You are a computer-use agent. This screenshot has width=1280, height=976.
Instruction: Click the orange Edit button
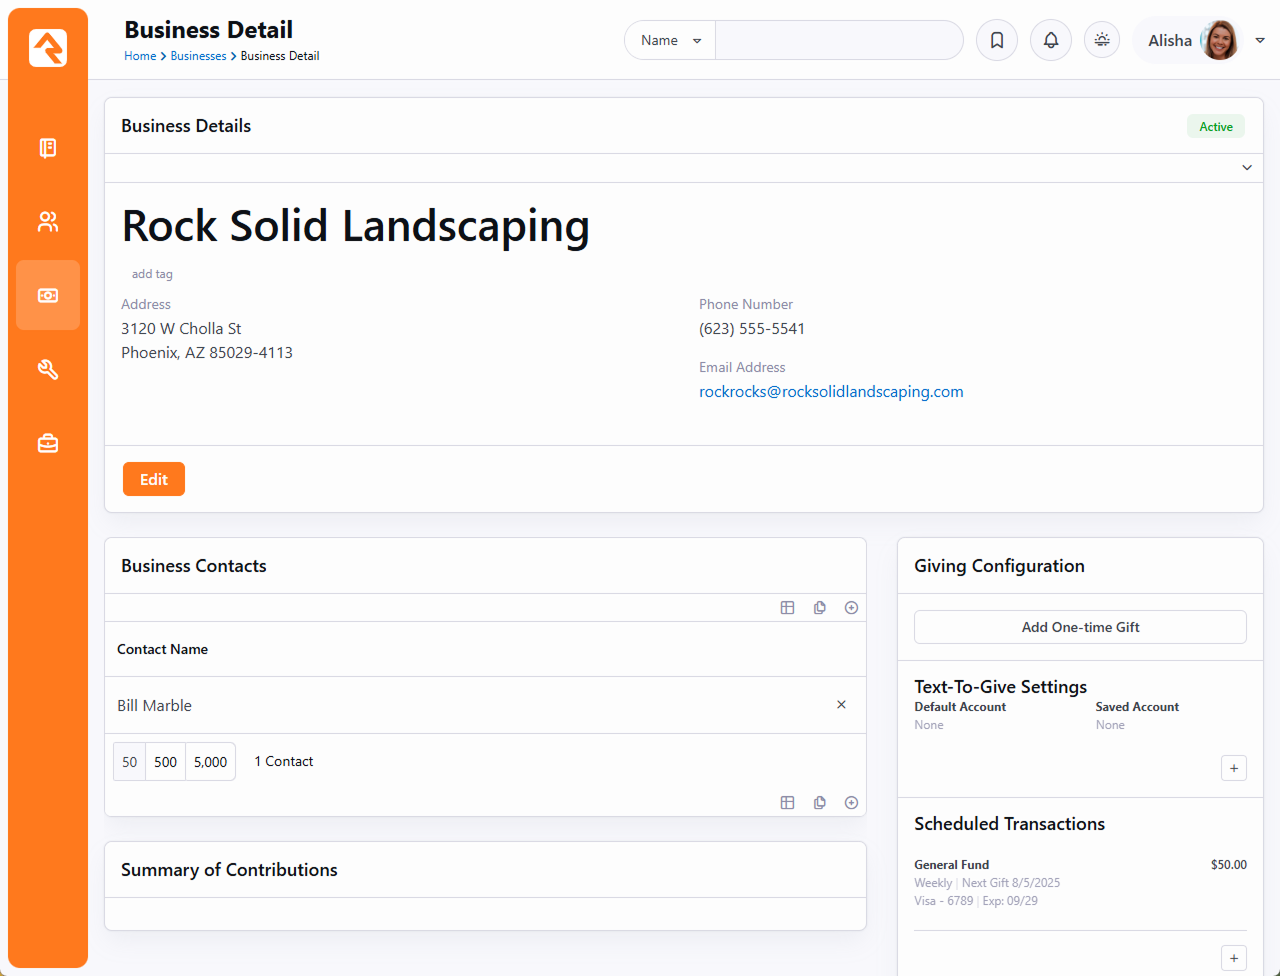pos(154,480)
